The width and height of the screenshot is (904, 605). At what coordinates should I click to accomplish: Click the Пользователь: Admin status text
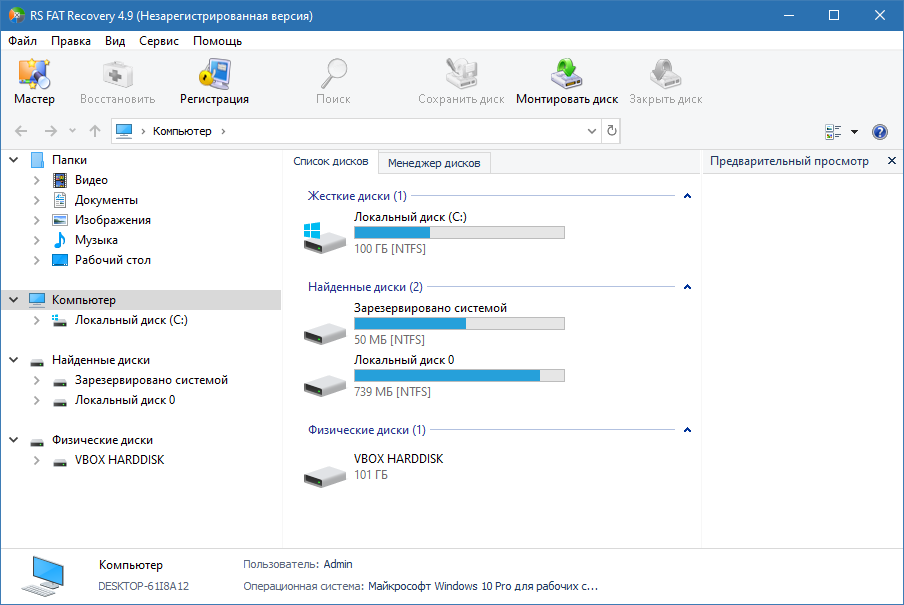tap(297, 565)
